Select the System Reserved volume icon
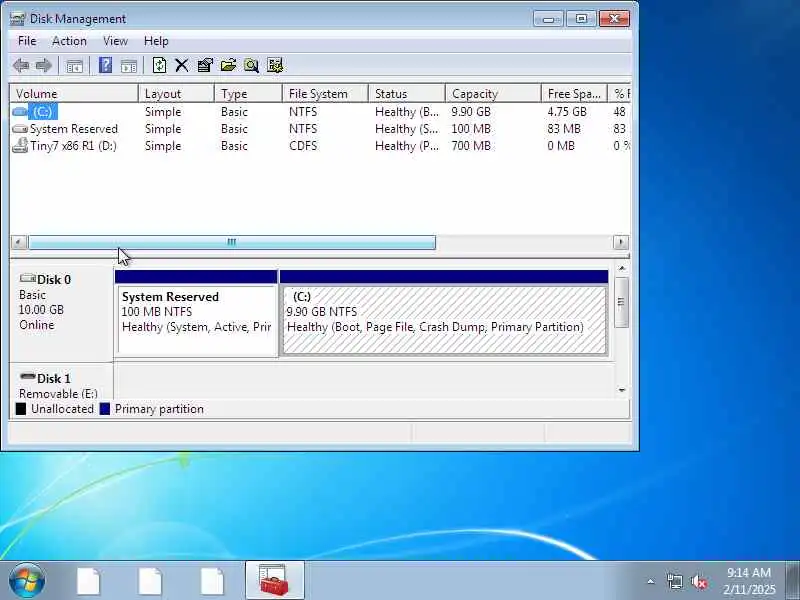The width and height of the screenshot is (800, 600). pos(20,129)
